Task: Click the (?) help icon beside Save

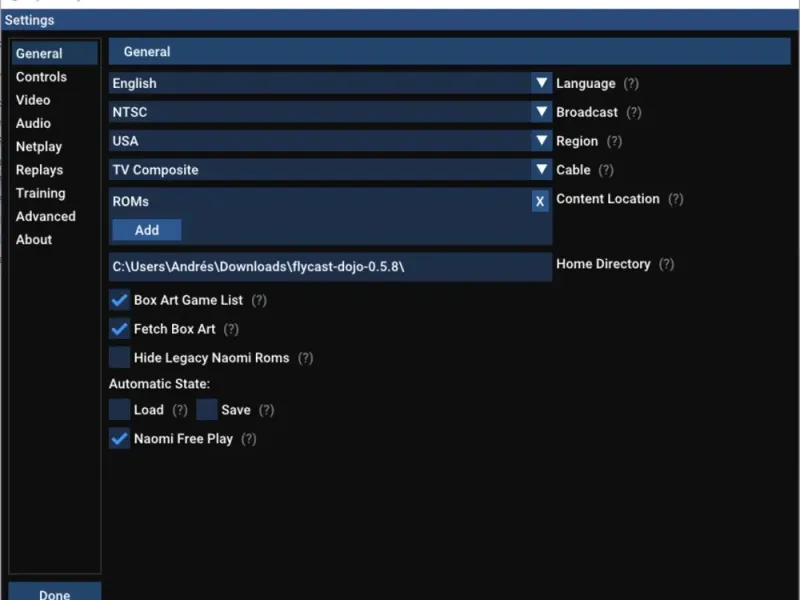Action: tap(266, 410)
